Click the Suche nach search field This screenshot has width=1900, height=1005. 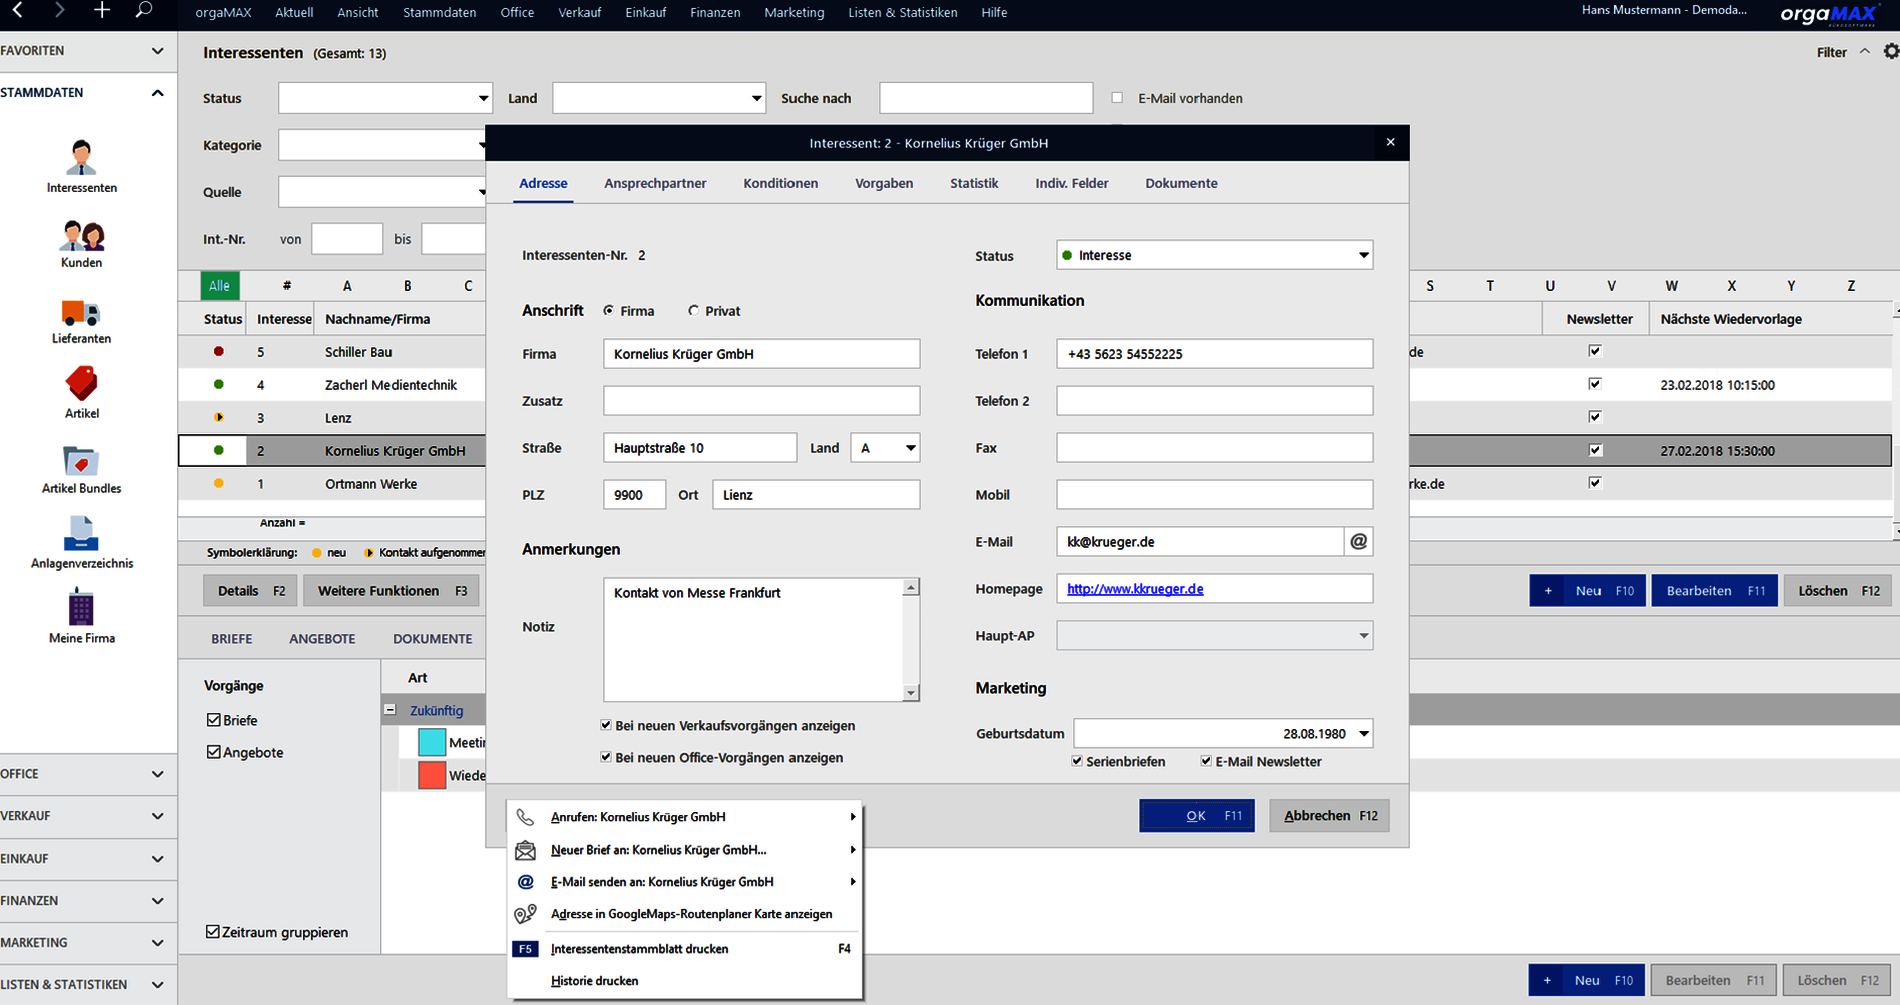coord(986,98)
